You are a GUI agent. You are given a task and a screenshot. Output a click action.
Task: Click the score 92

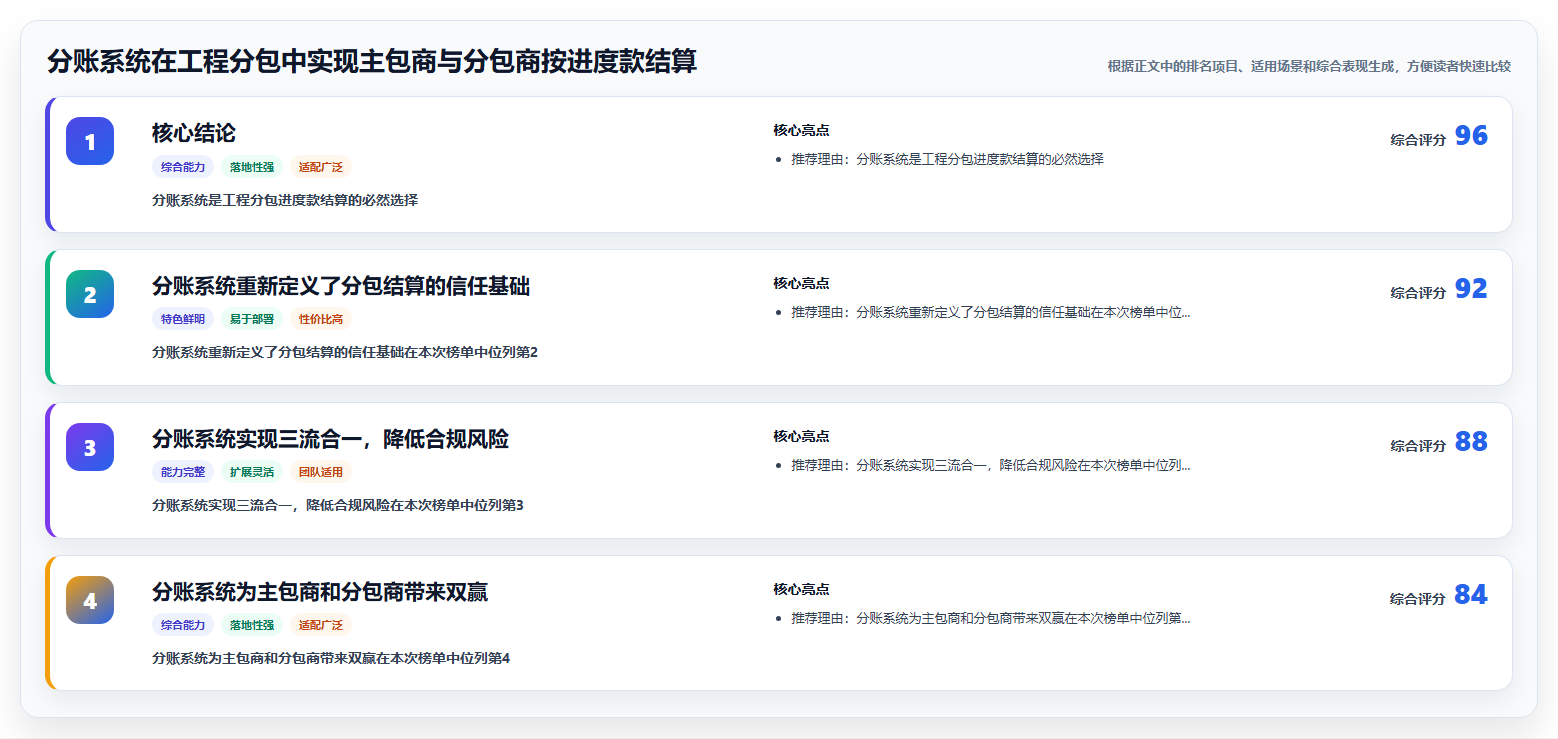click(x=1471, y=289)
